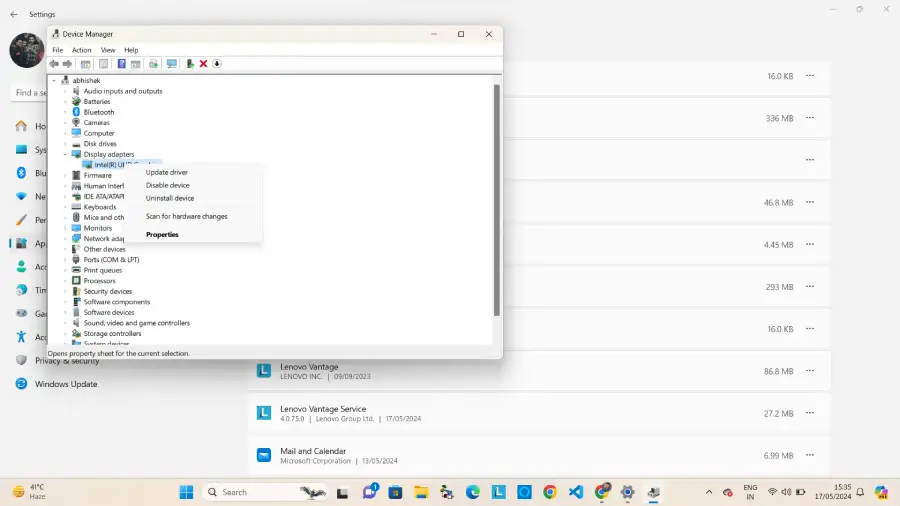Open Teams chat icon on the taskbar
This screenshot has height=506, width=900.
pyautogui.click(x=370, y=492)
